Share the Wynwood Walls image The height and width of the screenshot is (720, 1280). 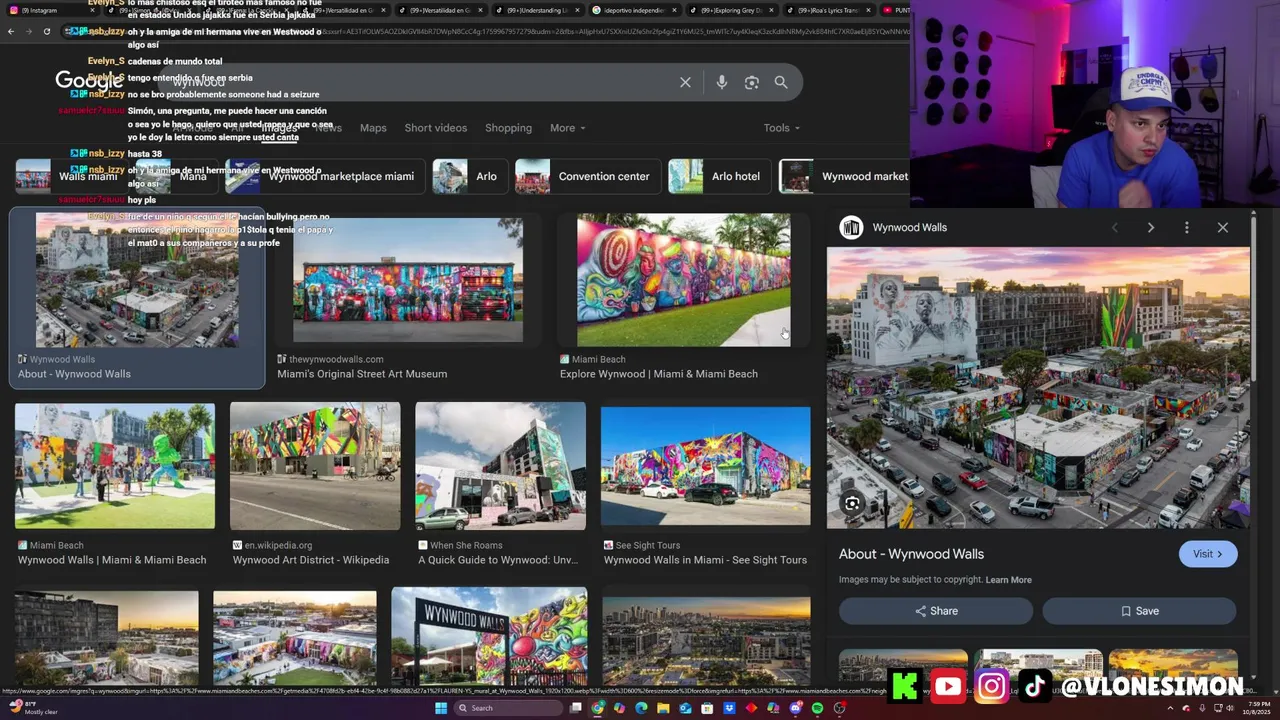coord(935,611)
